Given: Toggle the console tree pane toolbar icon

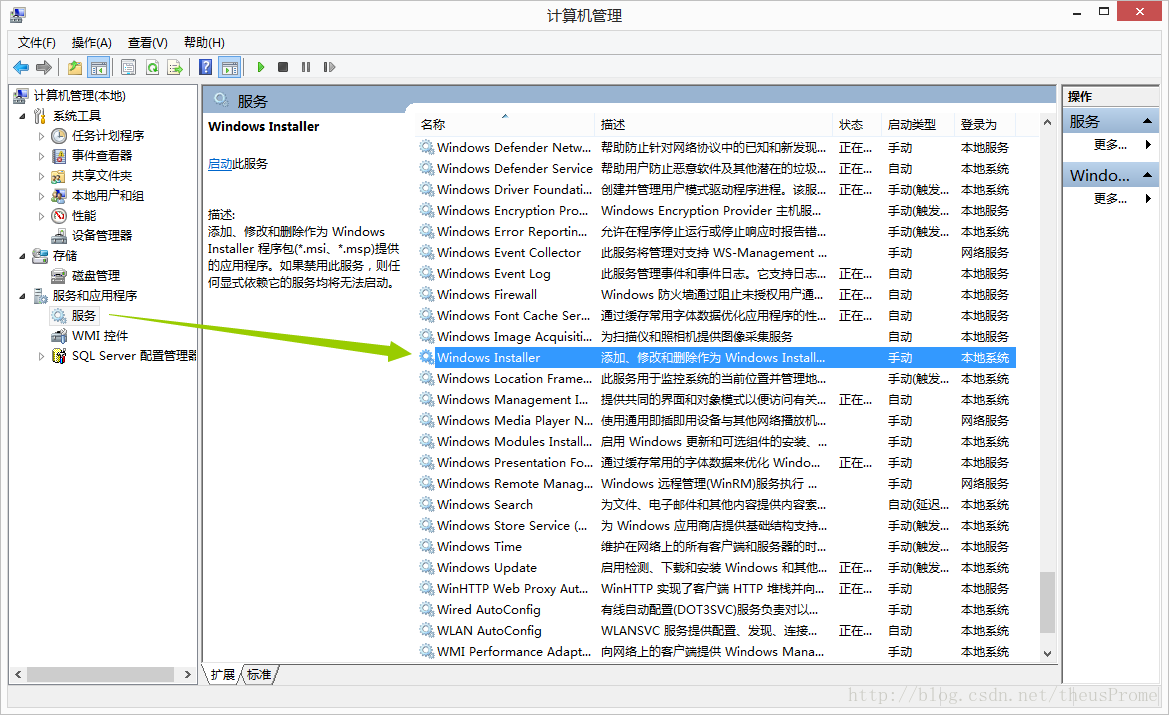Looking at the screenshot, I should 98,67.
